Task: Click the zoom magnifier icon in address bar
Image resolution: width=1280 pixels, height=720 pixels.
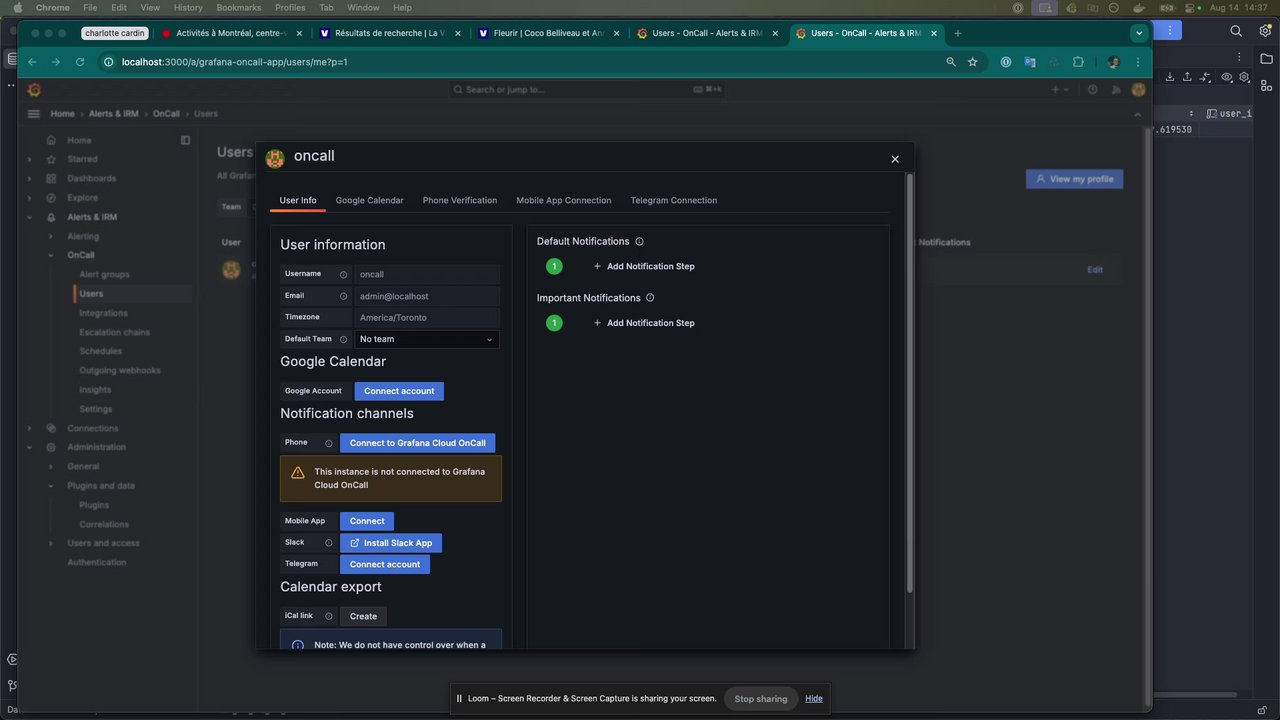Action: pyautogui.click(x=951, y=62)
